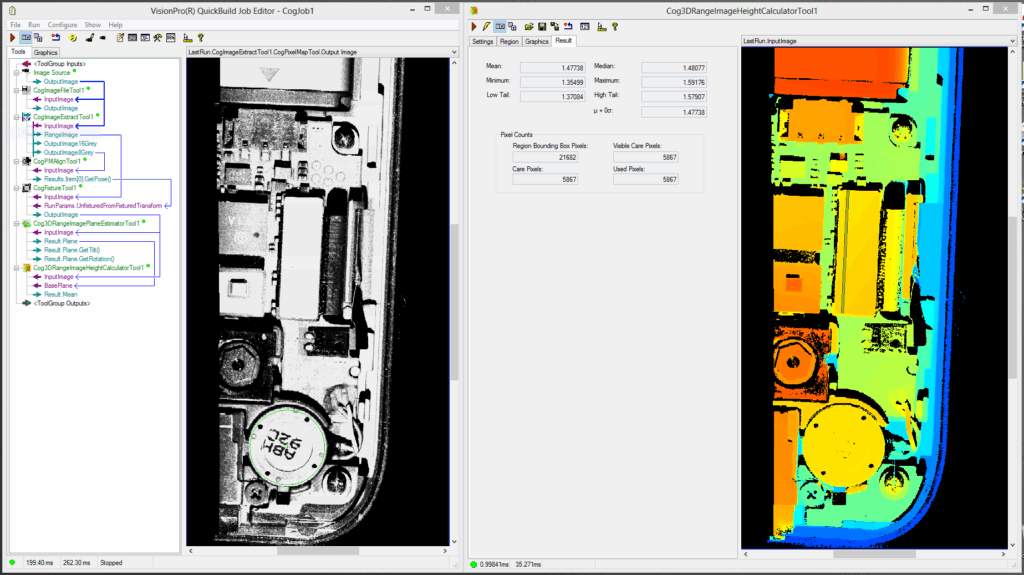Click the CogPMAlignTool1 tool icon in tree
The width and height of the screenshot is (1024, 575).
(26, 161)
